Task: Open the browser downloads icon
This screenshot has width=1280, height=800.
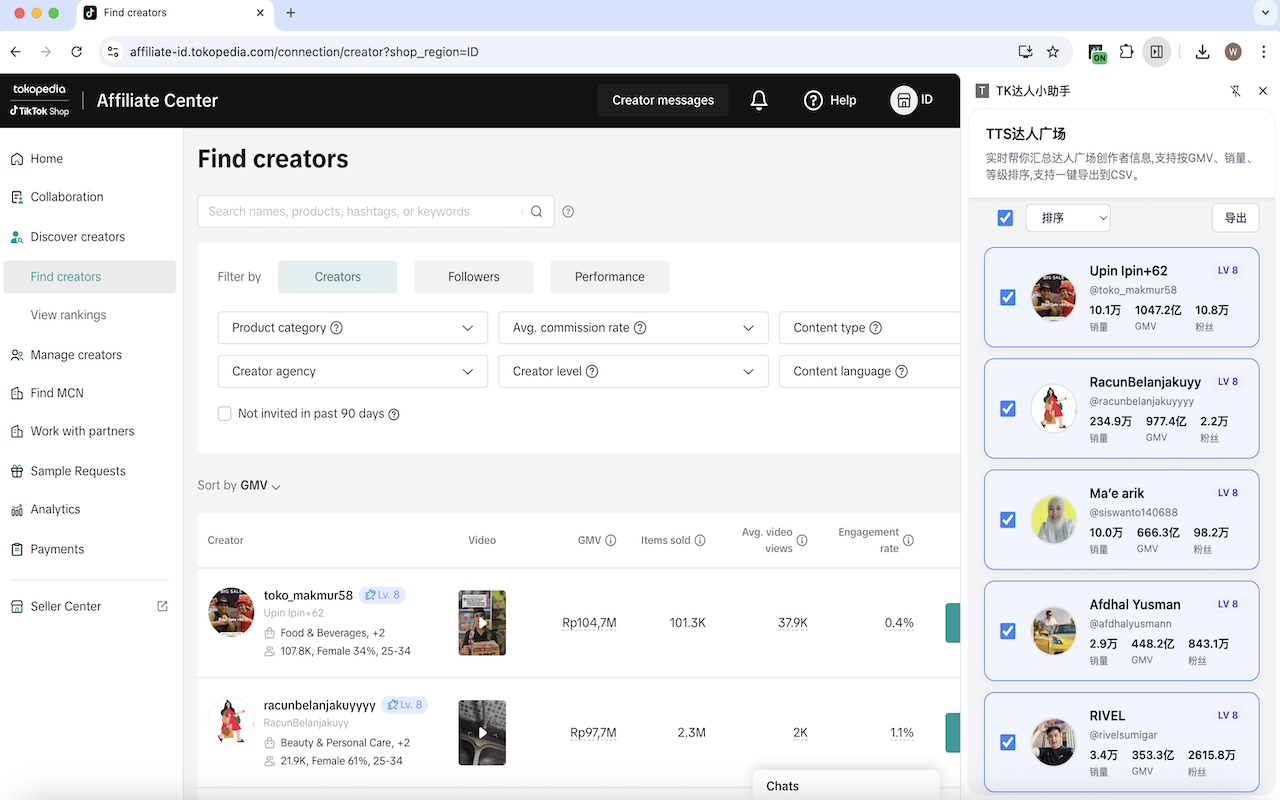Action: click(x=1202, y=52)
